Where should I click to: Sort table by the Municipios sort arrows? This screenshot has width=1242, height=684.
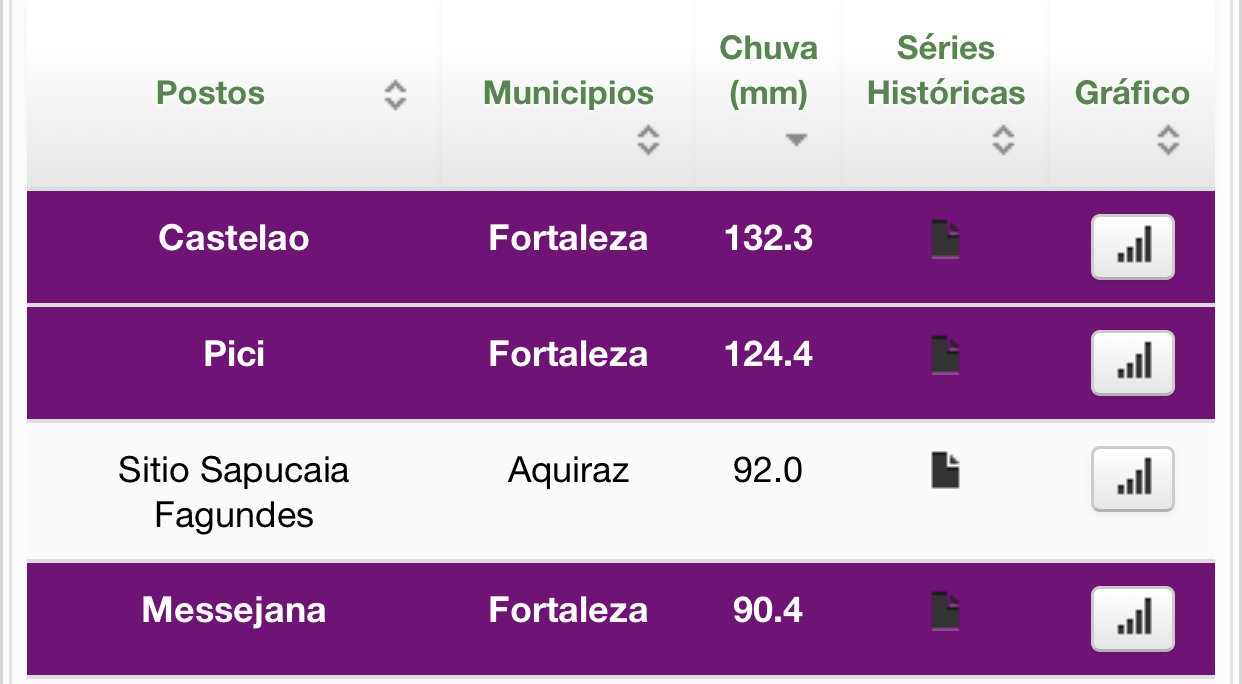point(648,140)
